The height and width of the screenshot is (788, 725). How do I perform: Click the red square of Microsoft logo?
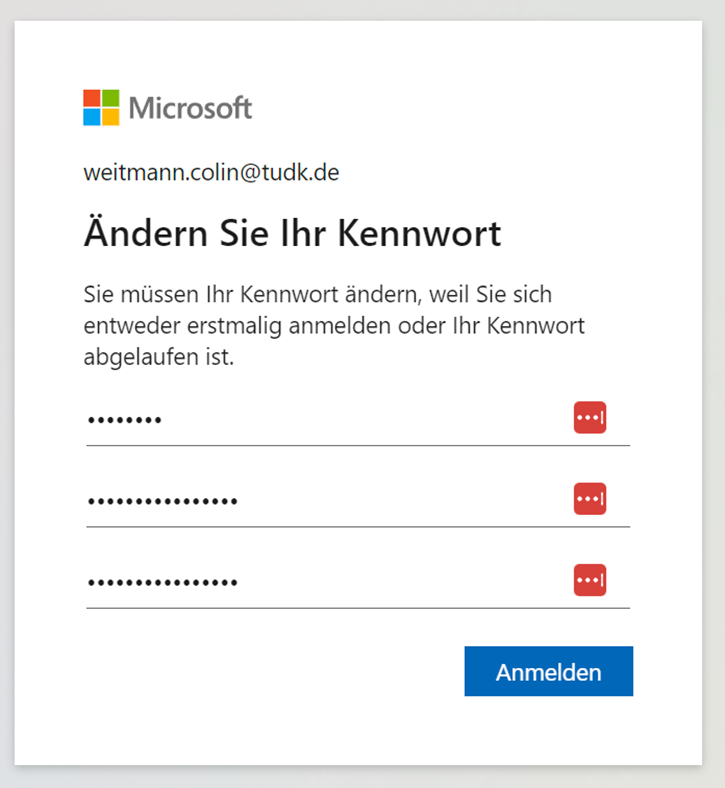tap(91, 97)
